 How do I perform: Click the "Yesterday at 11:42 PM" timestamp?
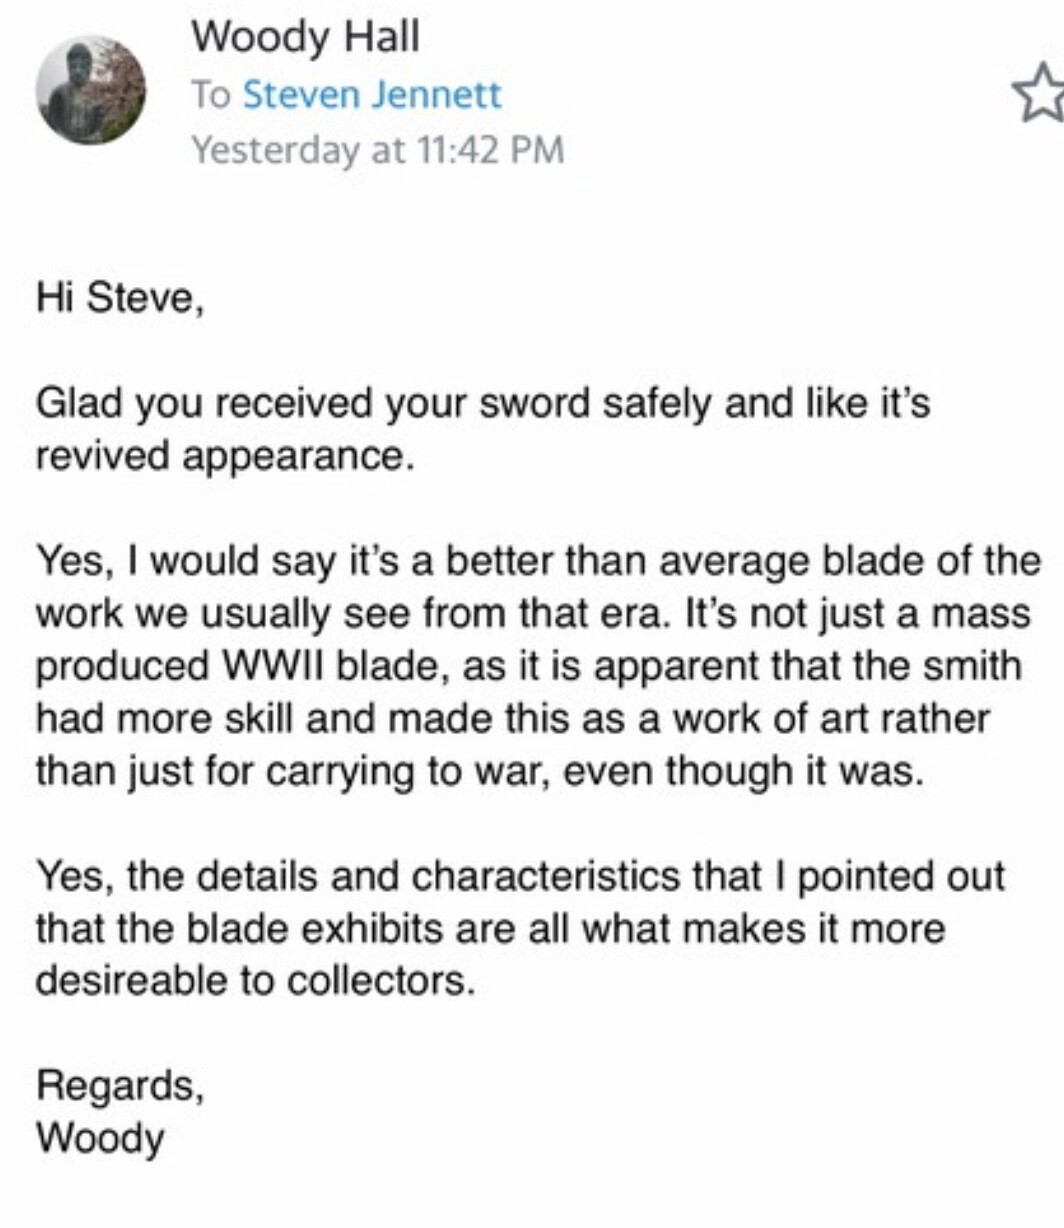[378, 150]
